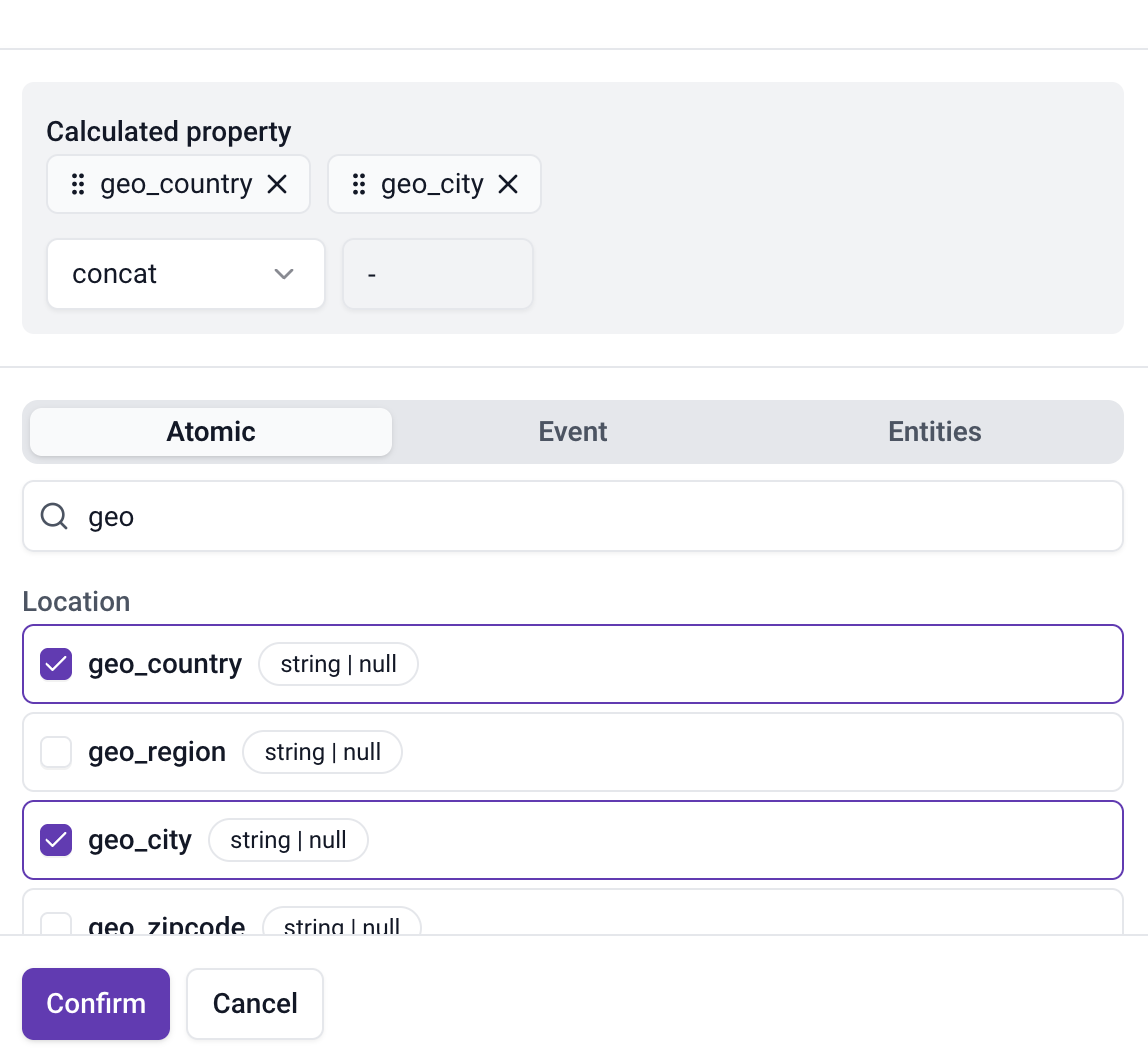Check the geo_region checkbox
This screenshot has height=1052, width=1148.
click(56, 752)
